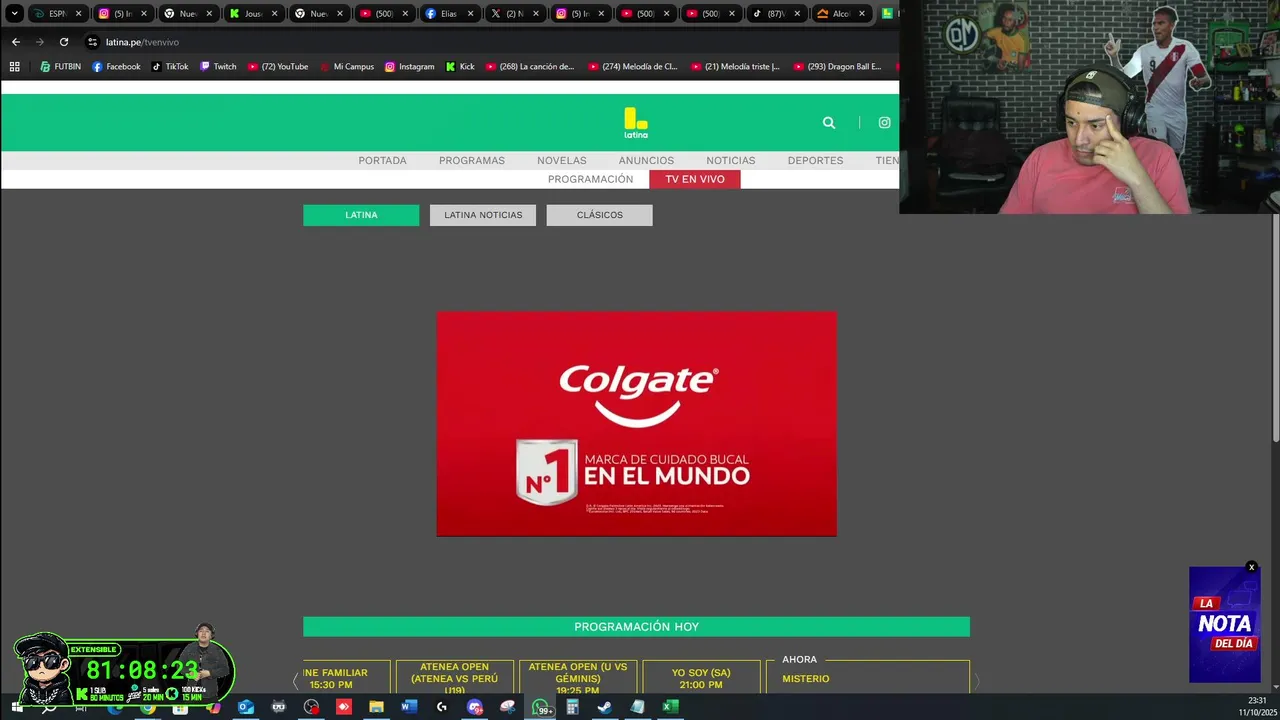Image resolution: width=1280 pixels, height=720 pixels.
Task: Open the FUTBIN bookmark
Action: click(x=60, y=67)
